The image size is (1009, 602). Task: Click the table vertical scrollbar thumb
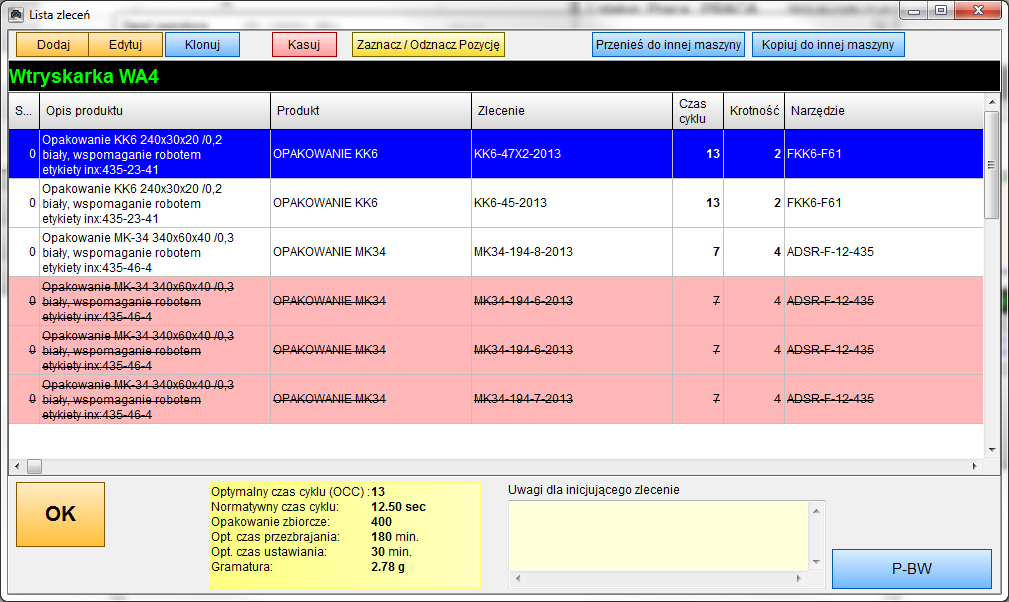(x=992, y=165)
